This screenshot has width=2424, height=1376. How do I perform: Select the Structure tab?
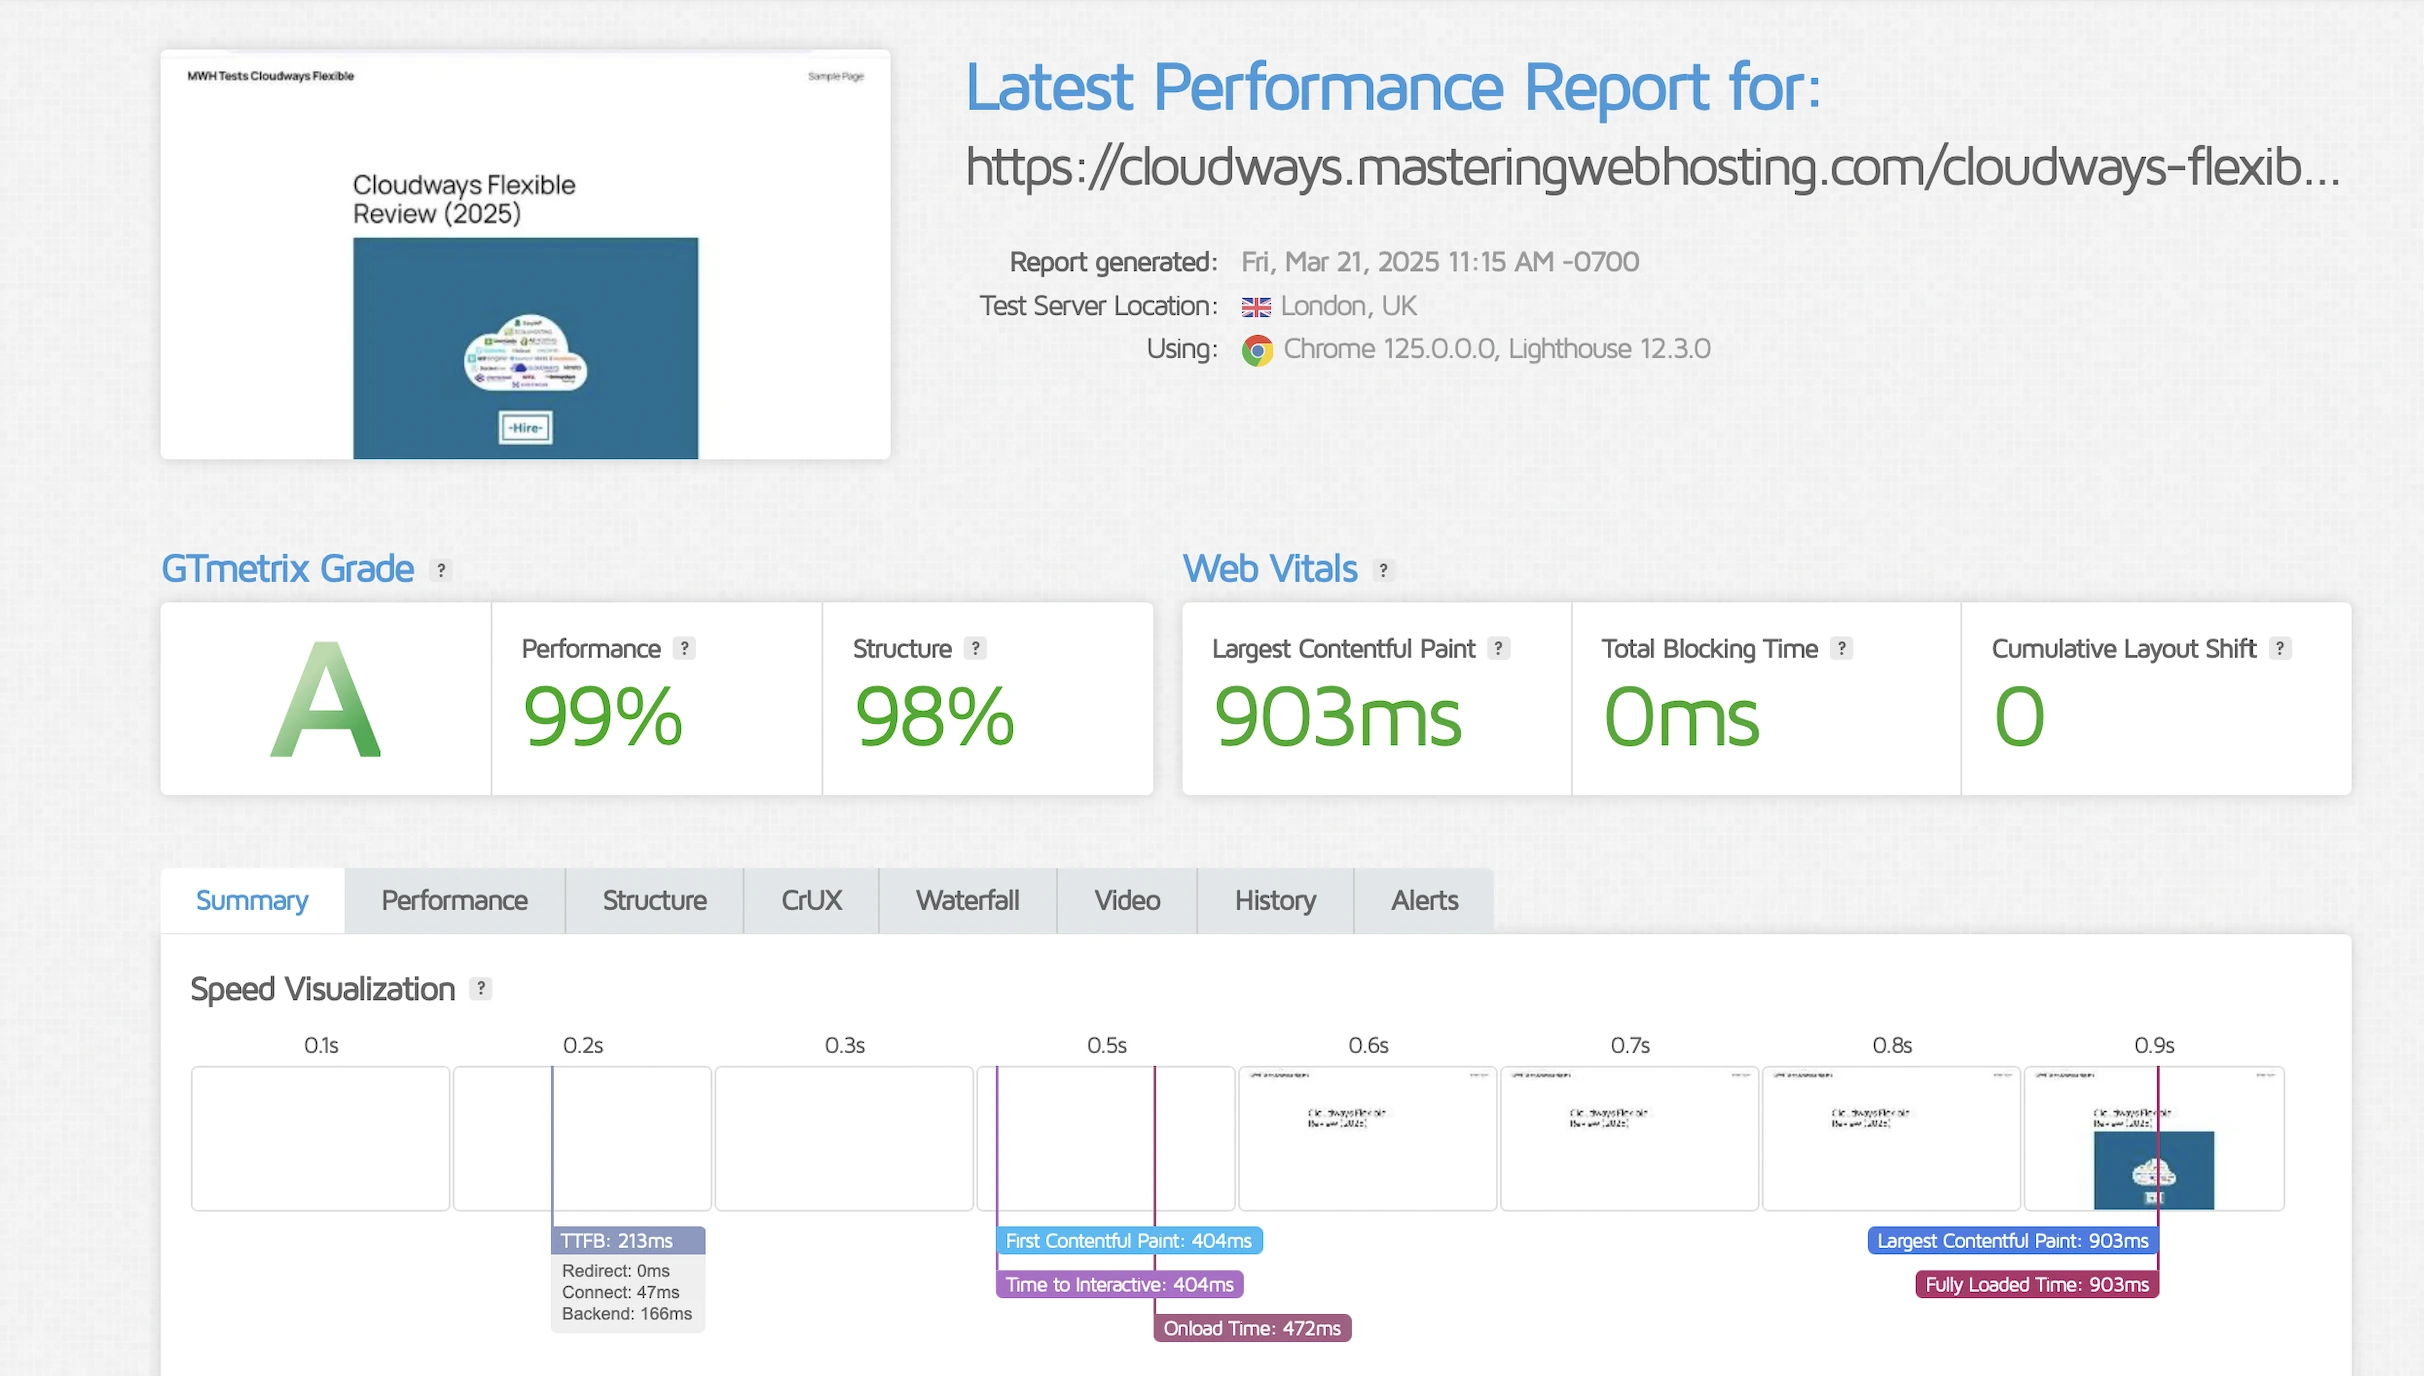coord(654,901)
